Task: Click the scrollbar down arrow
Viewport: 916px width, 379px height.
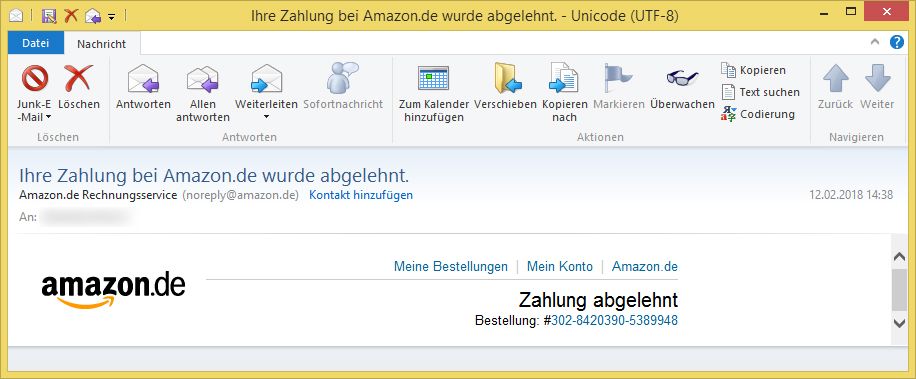Action: [x=899, y=323]
